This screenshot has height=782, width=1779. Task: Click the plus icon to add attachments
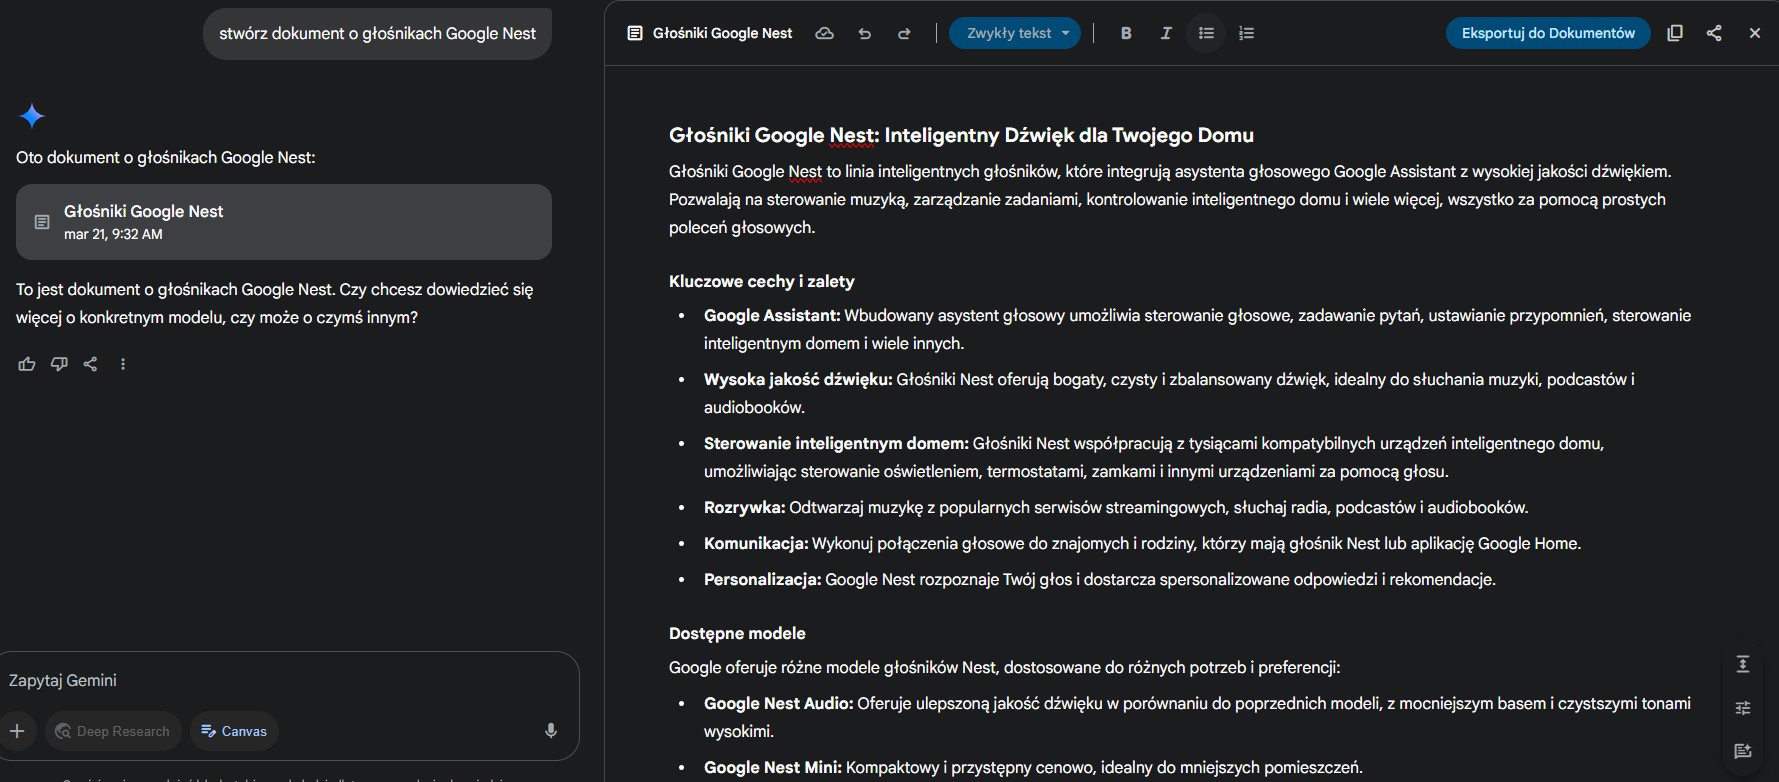[x=17, y=731]
